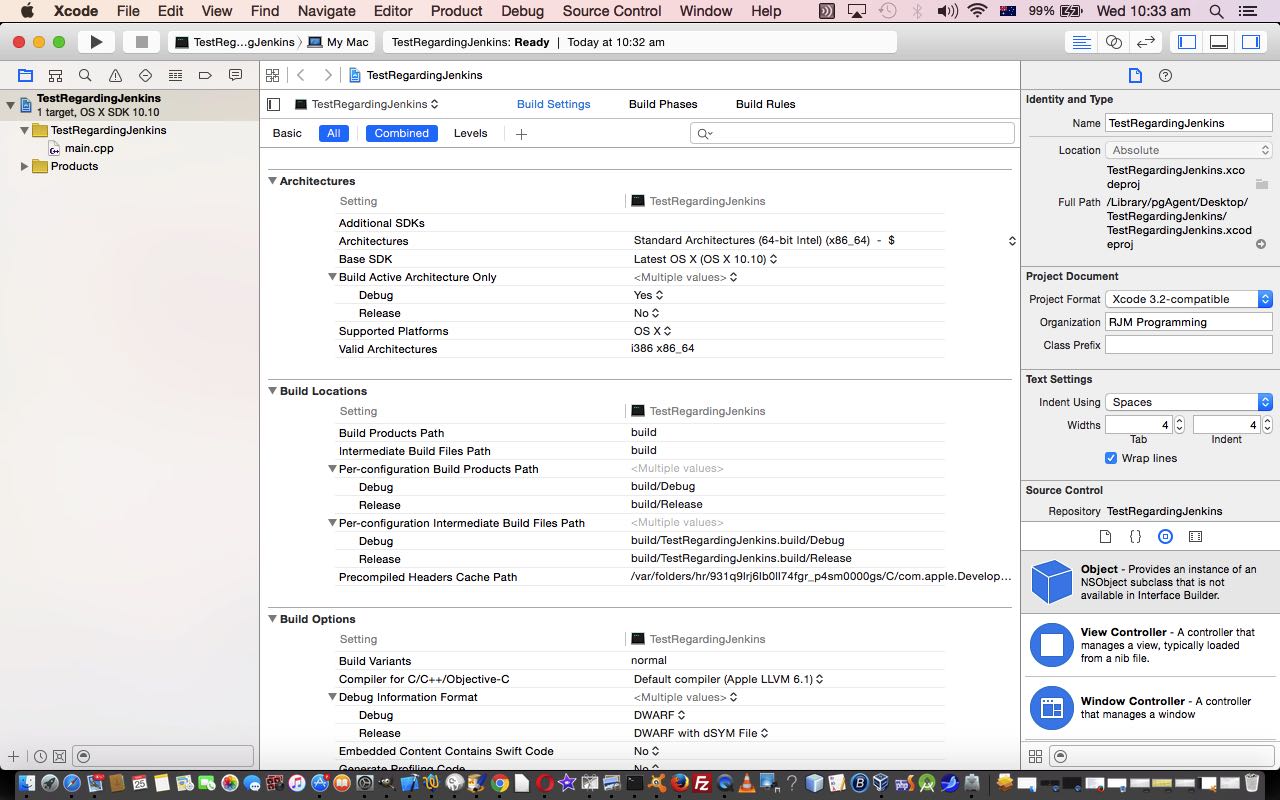Reveal project file in Finder arrow
The image size is (1280, 800).
[1261, 244]
